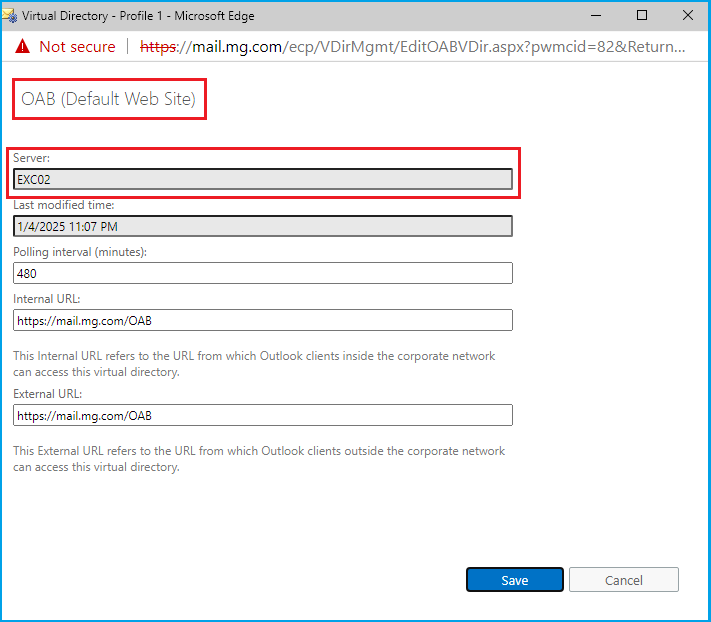711x622 pixels.
Task: Close the Virtual Directory window
Action: [x=688, y=15]
